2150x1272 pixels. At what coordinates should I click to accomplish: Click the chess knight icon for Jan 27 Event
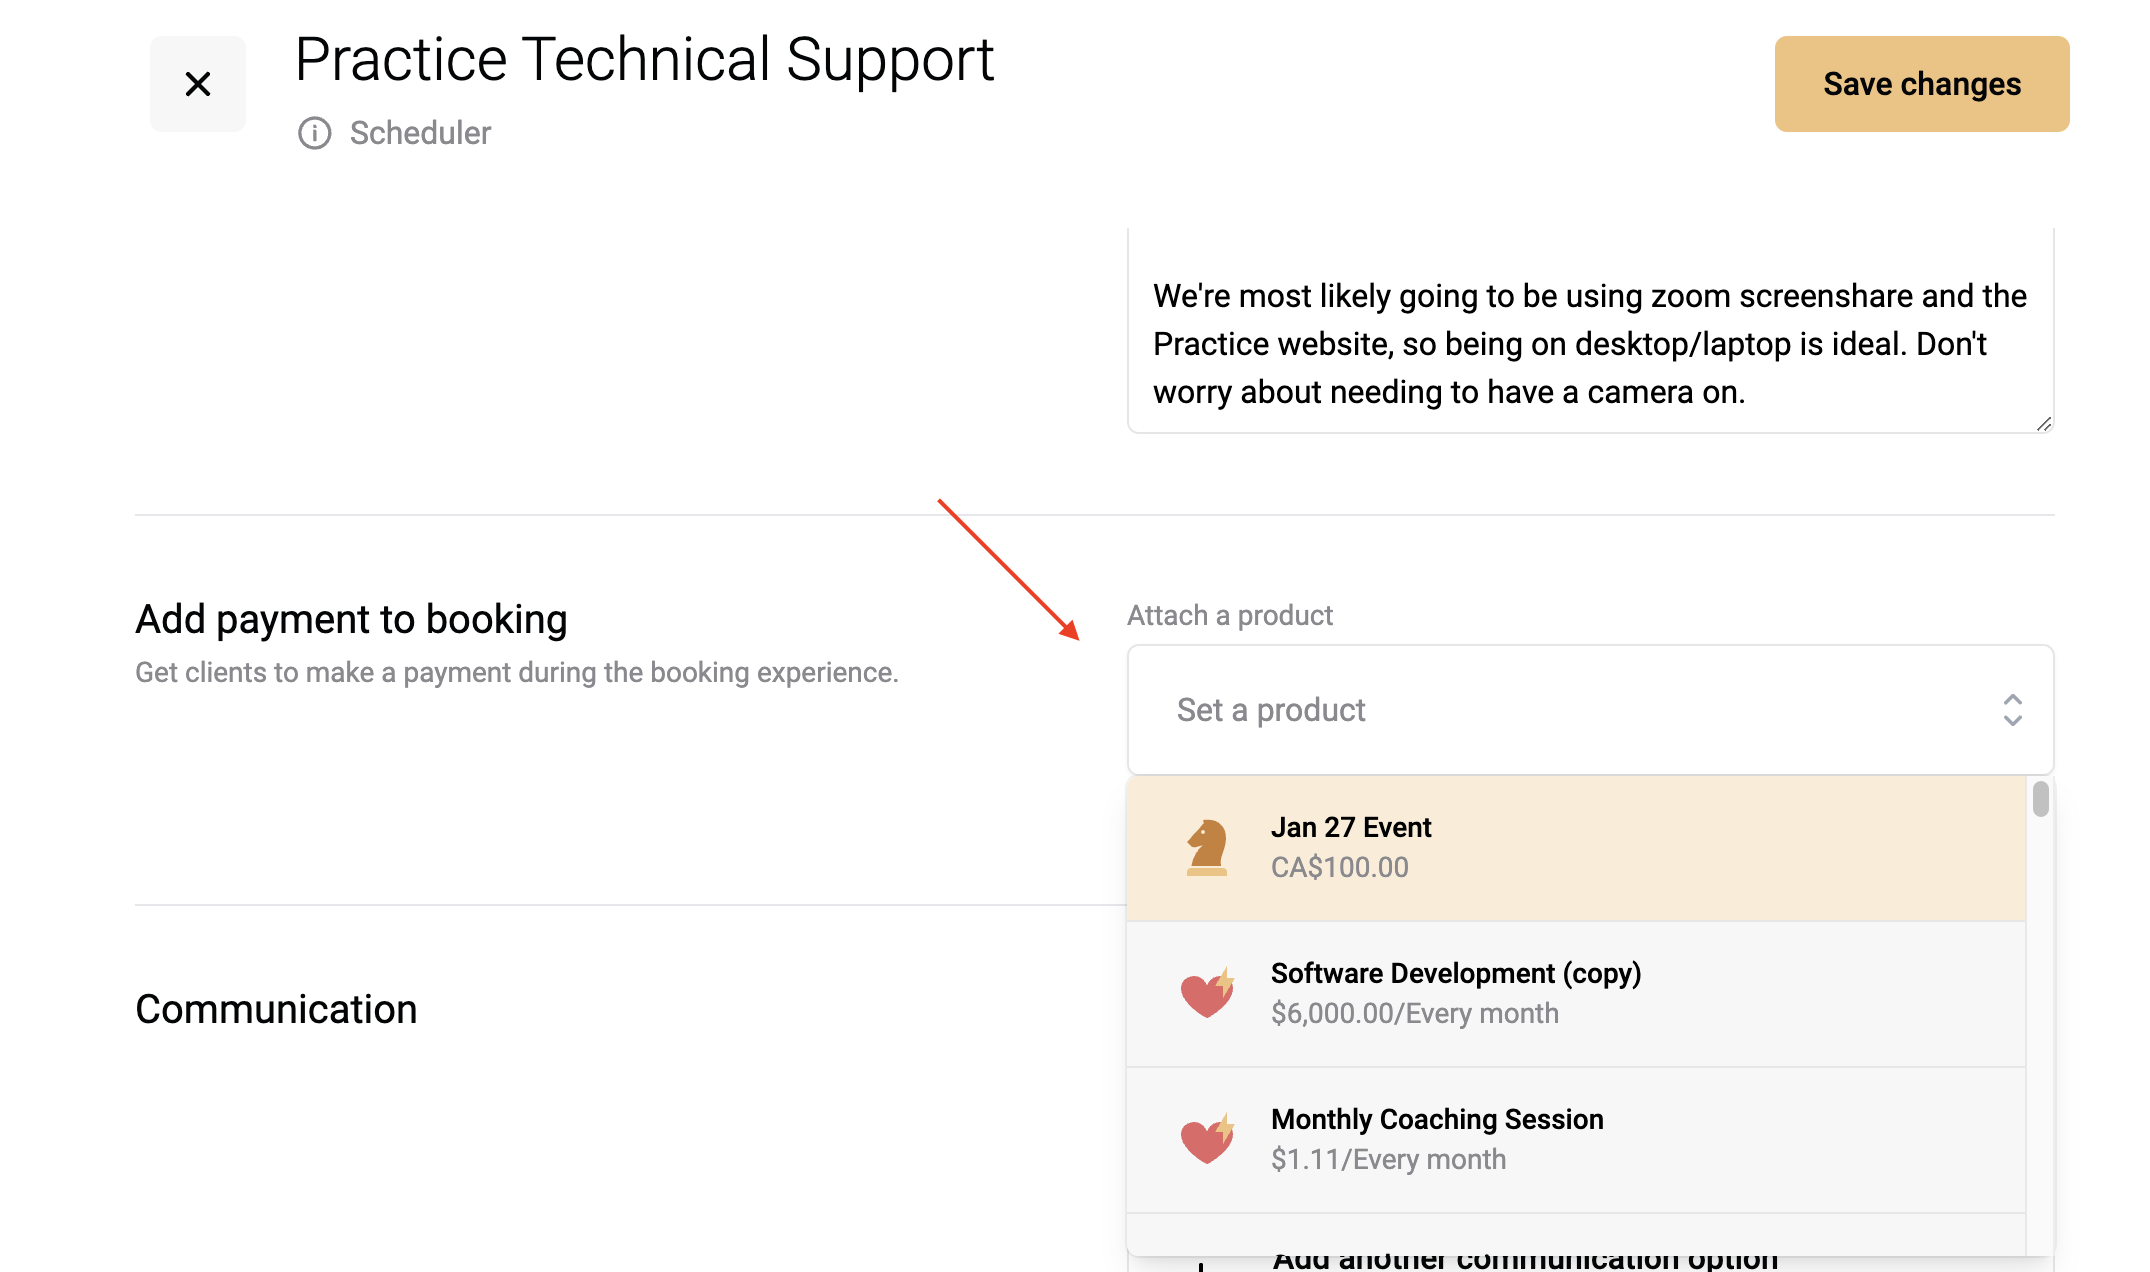(1207, 848)
